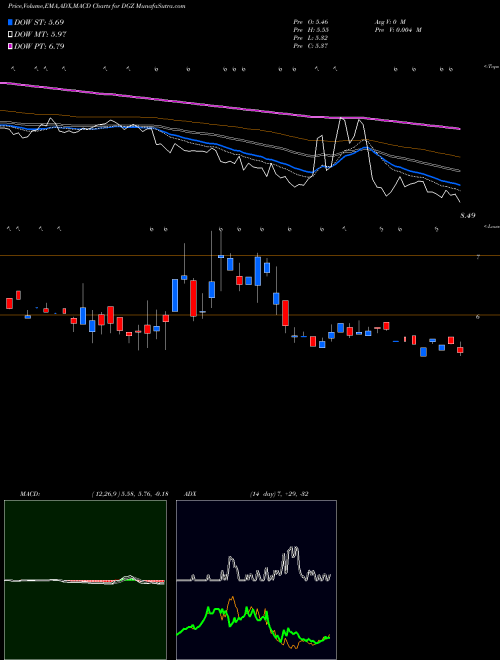Click the 'Avg V: 0 M' volume text
The width and height of the screenshot is (500, 660).
(390, 21)
